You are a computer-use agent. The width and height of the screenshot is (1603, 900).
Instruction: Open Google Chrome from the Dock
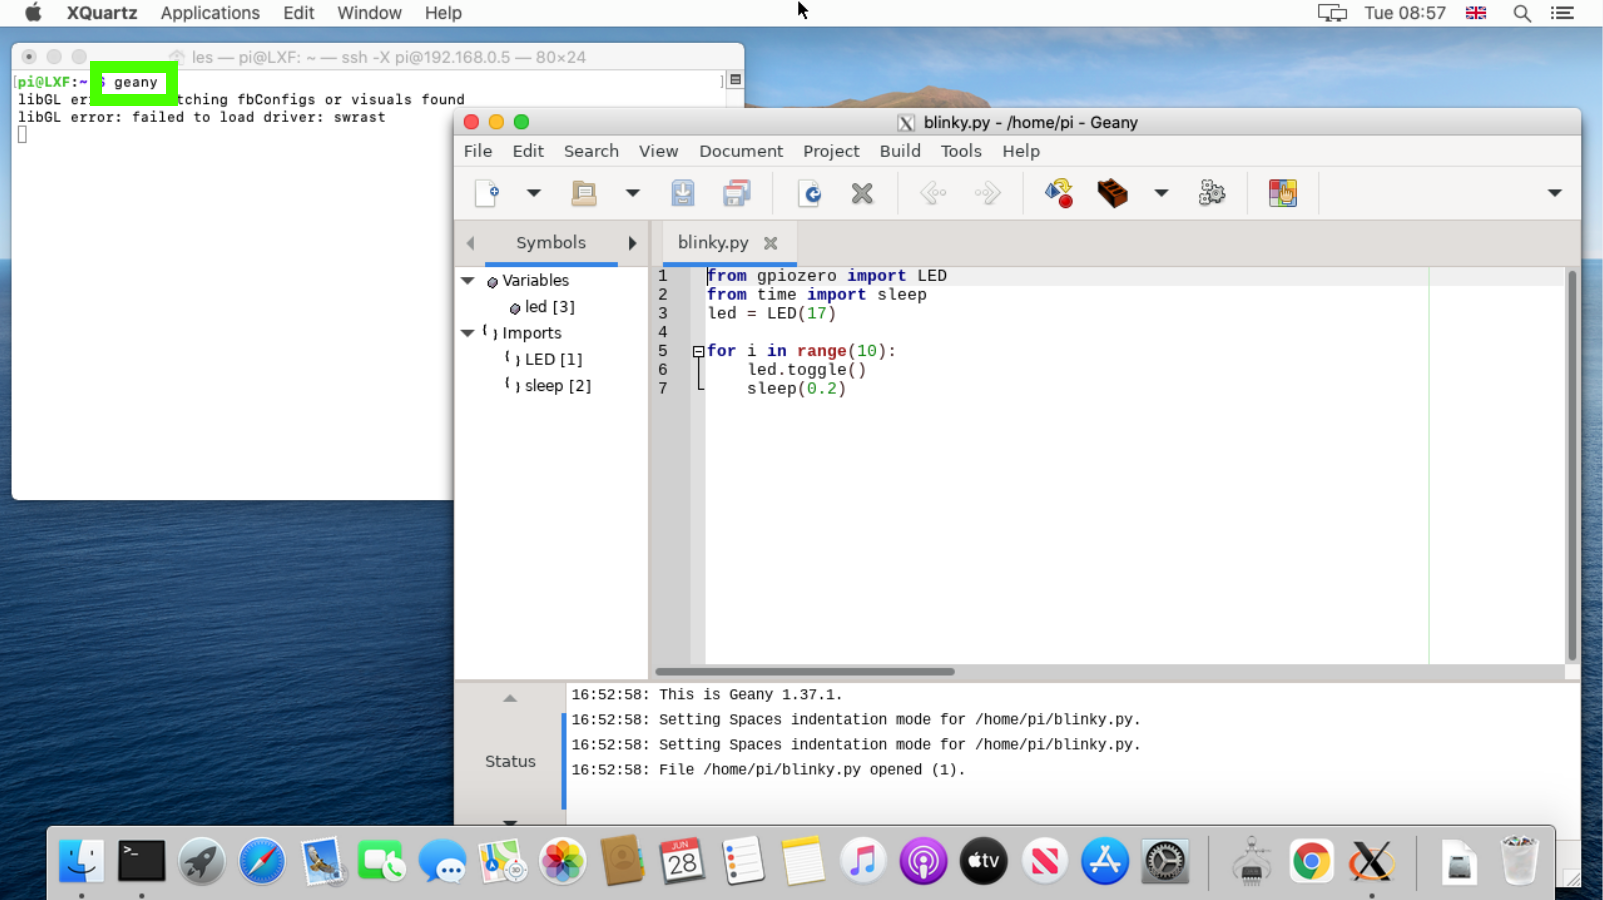tap(1311, 861)
